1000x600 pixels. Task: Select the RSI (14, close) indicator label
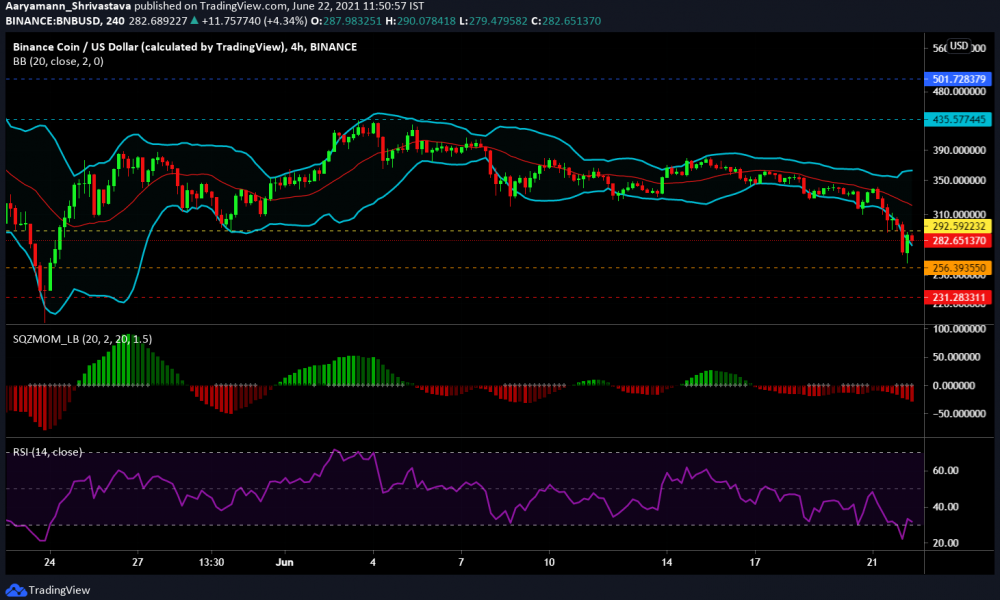click(48, 452)
